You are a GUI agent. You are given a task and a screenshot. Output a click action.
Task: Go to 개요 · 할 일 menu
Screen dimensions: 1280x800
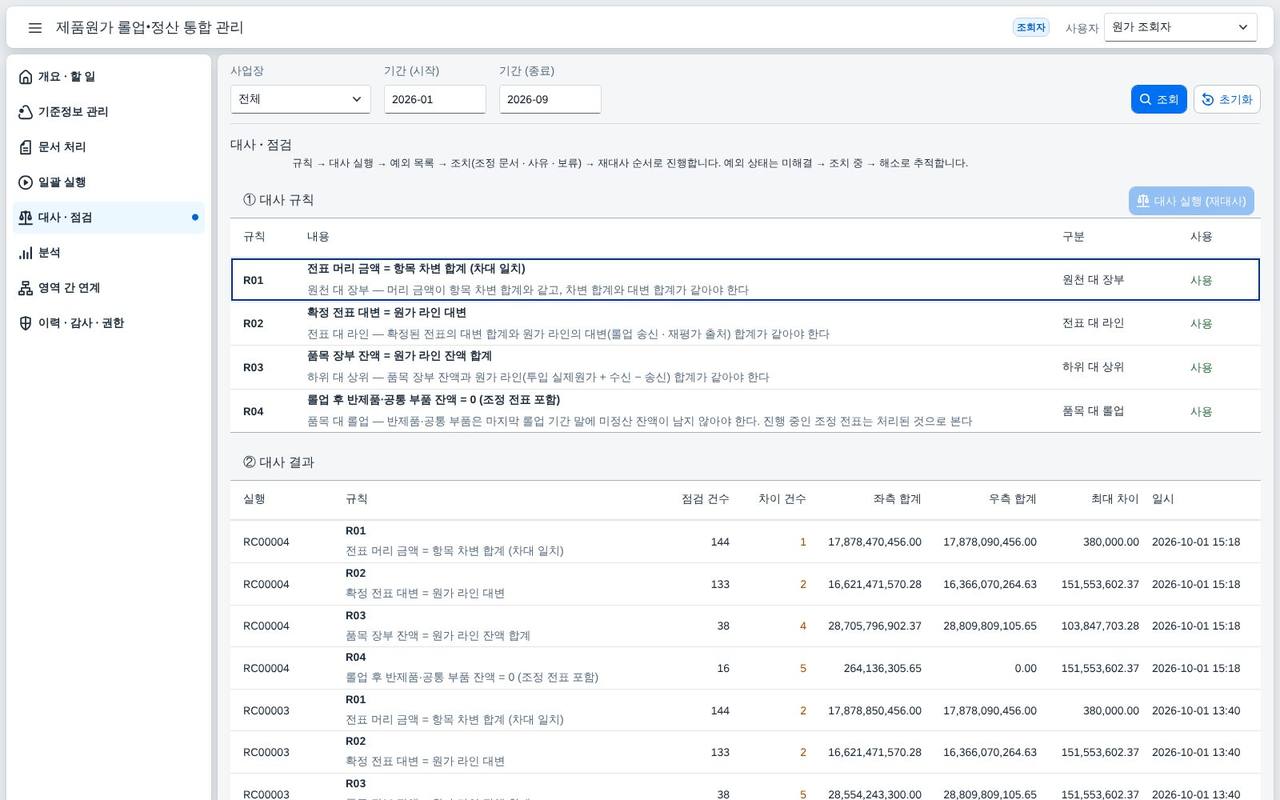point(109,77)
